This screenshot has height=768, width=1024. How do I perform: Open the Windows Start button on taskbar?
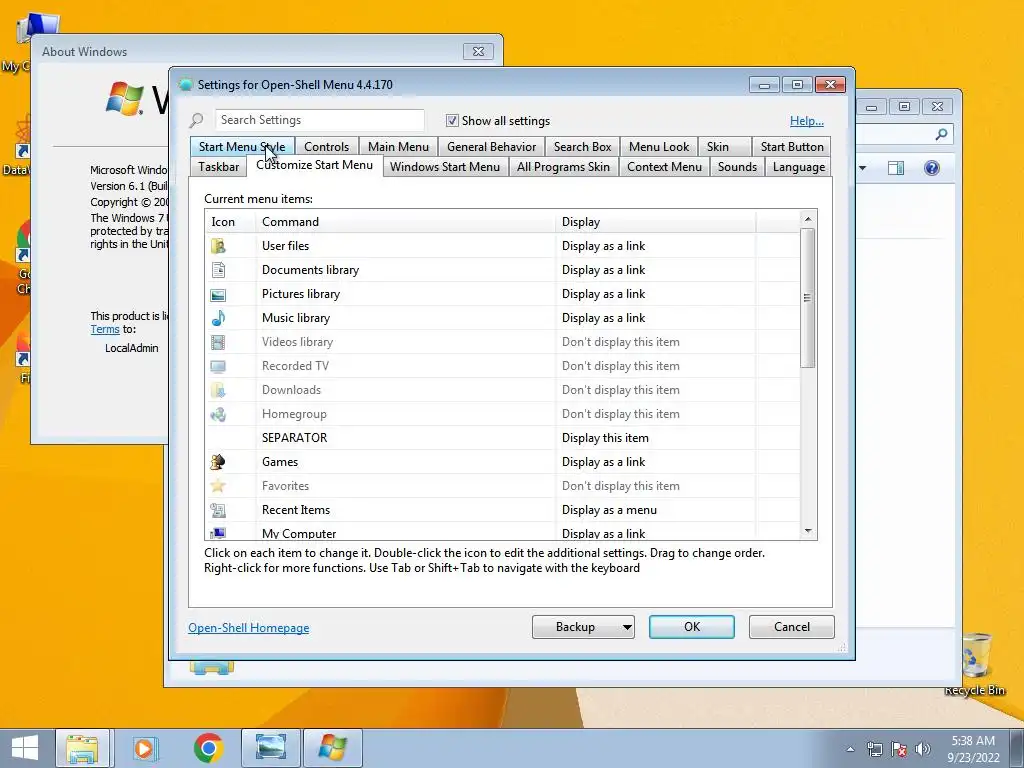25,748
